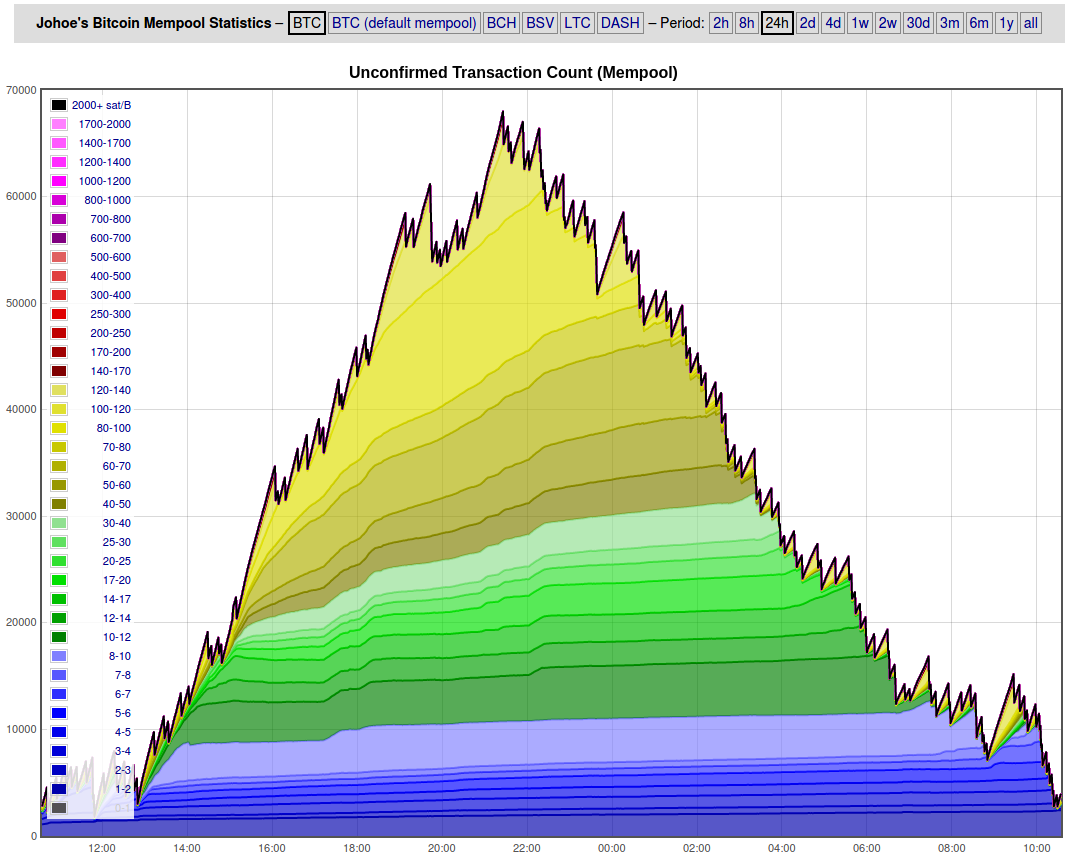Click the 30-40 light green swatch

click(59, 523)
